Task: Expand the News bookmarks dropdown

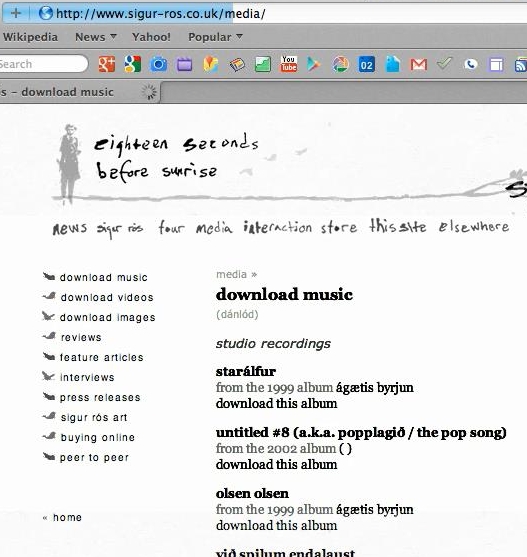Action: (96, 37)
